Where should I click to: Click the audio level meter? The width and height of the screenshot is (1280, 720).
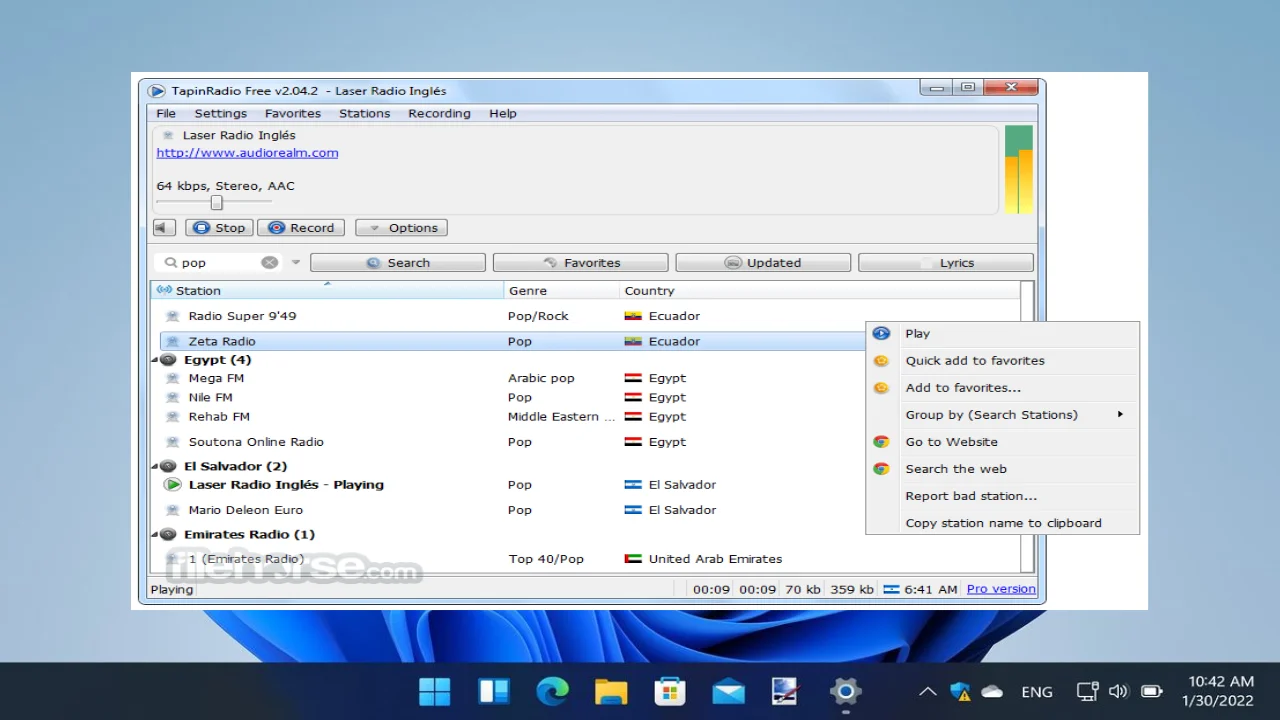point(1018,169)
